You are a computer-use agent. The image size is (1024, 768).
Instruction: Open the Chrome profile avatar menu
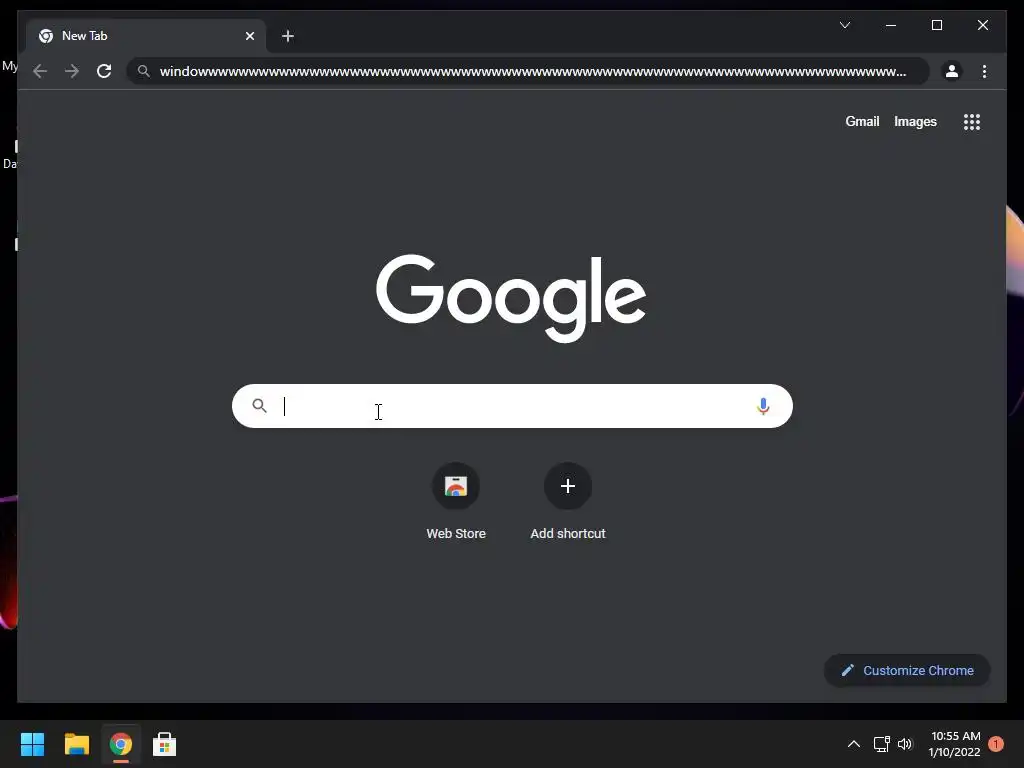[x=952, y=71]
